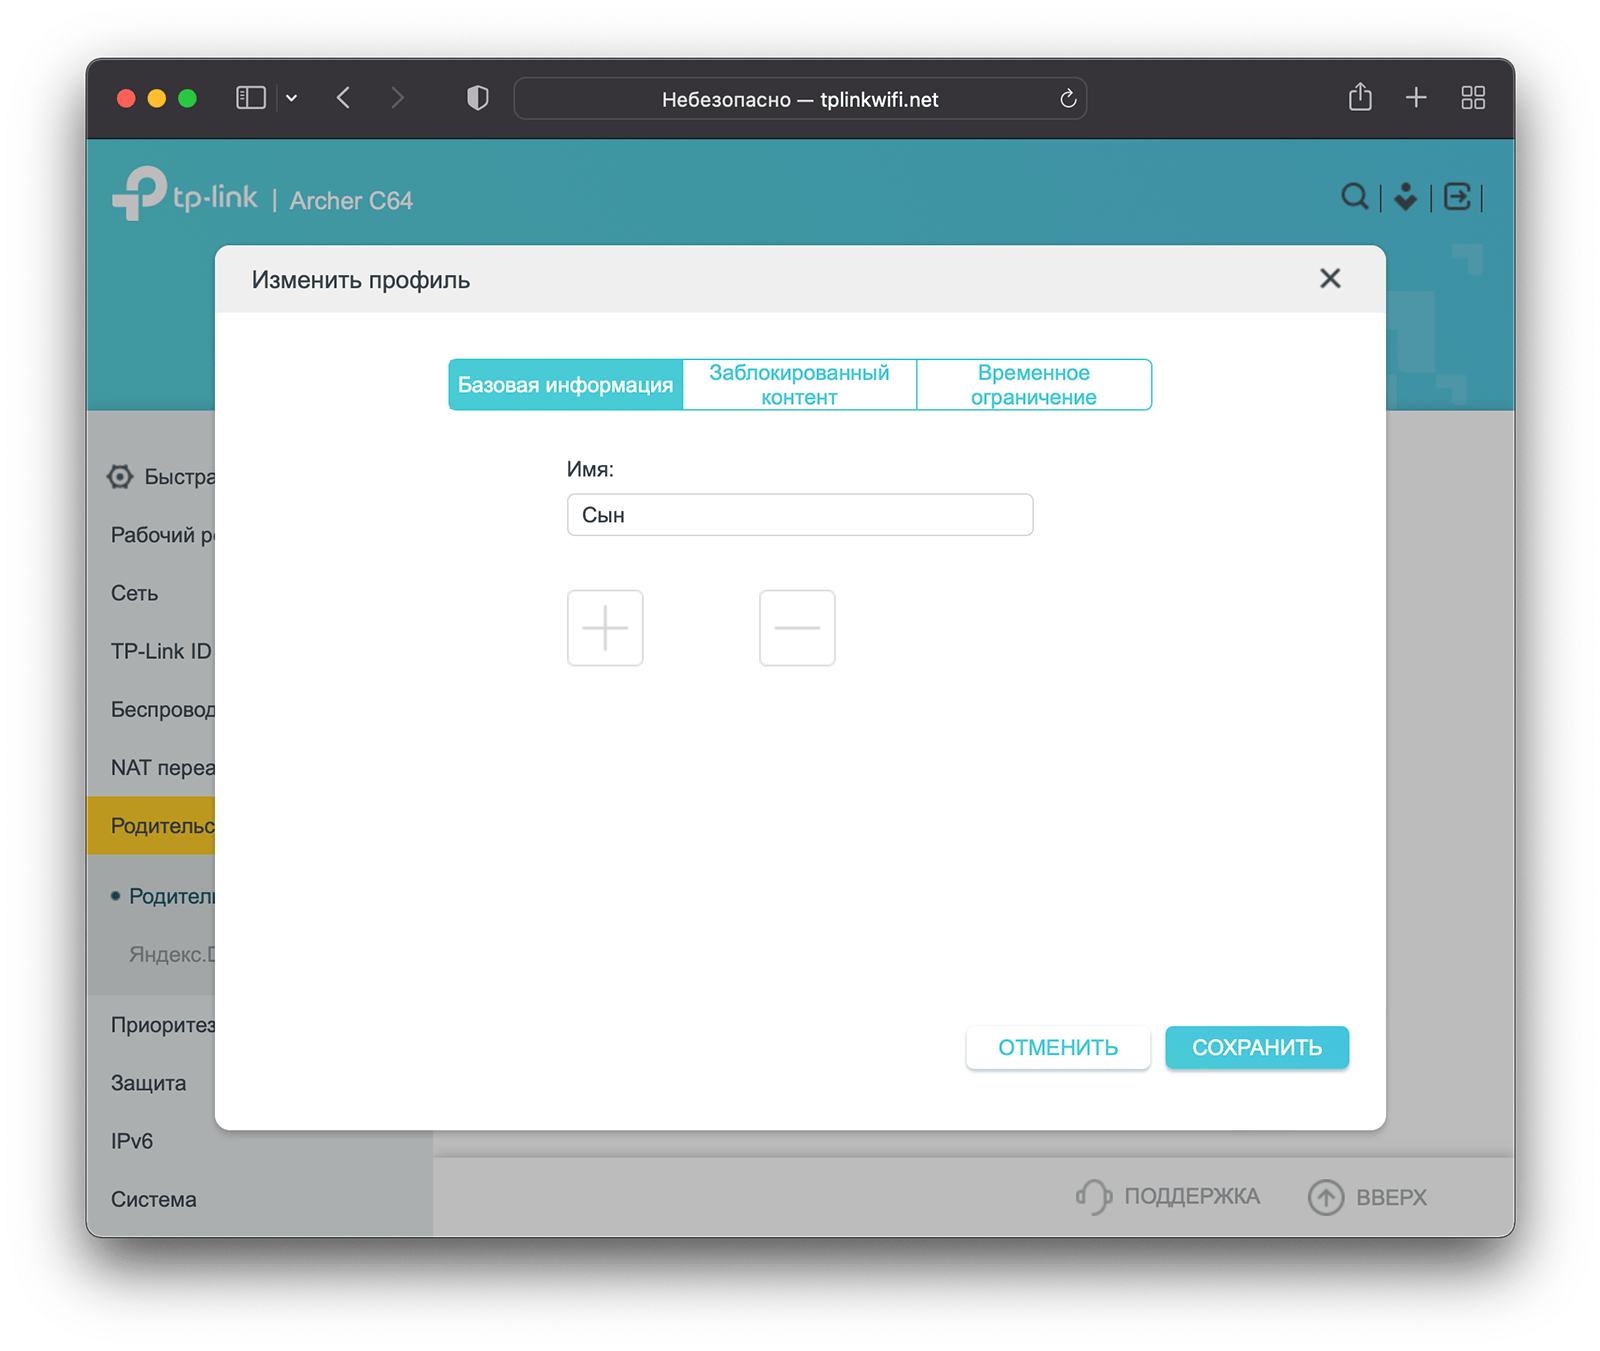
Task: Click the logout icon in header
Action: pos(1457,197)
